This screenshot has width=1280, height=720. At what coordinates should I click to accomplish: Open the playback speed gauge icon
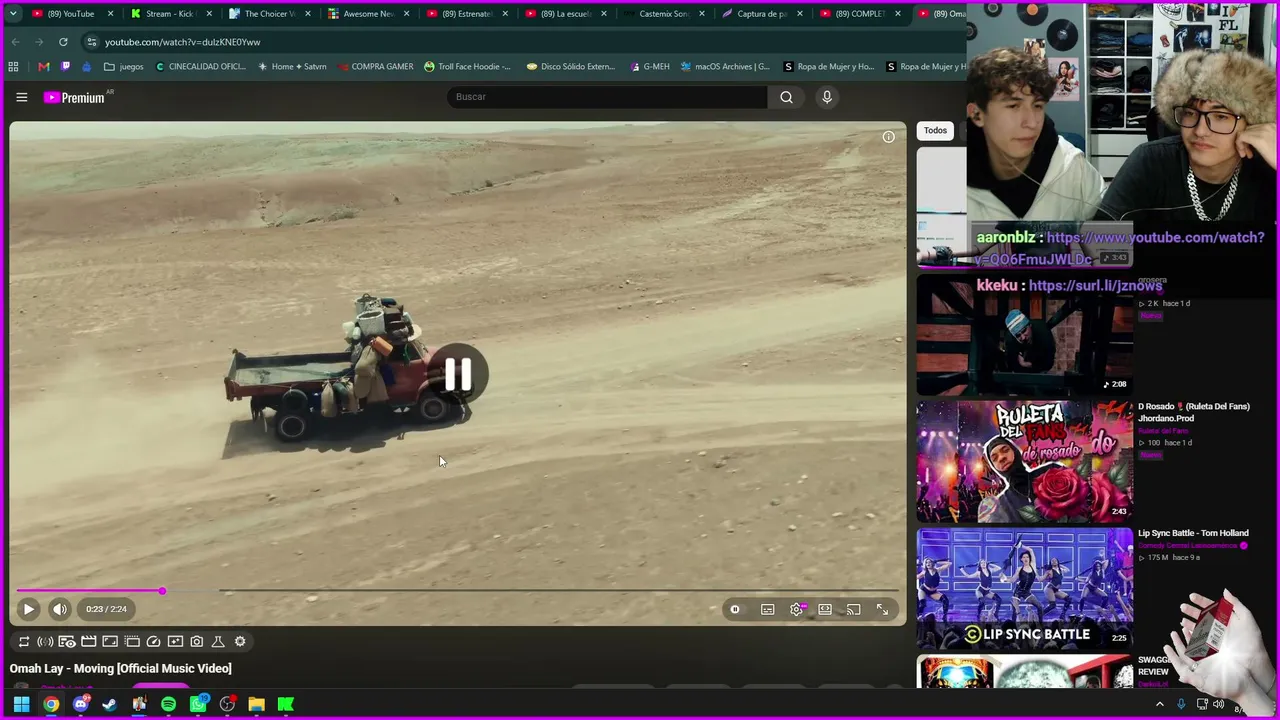[154, 642]
